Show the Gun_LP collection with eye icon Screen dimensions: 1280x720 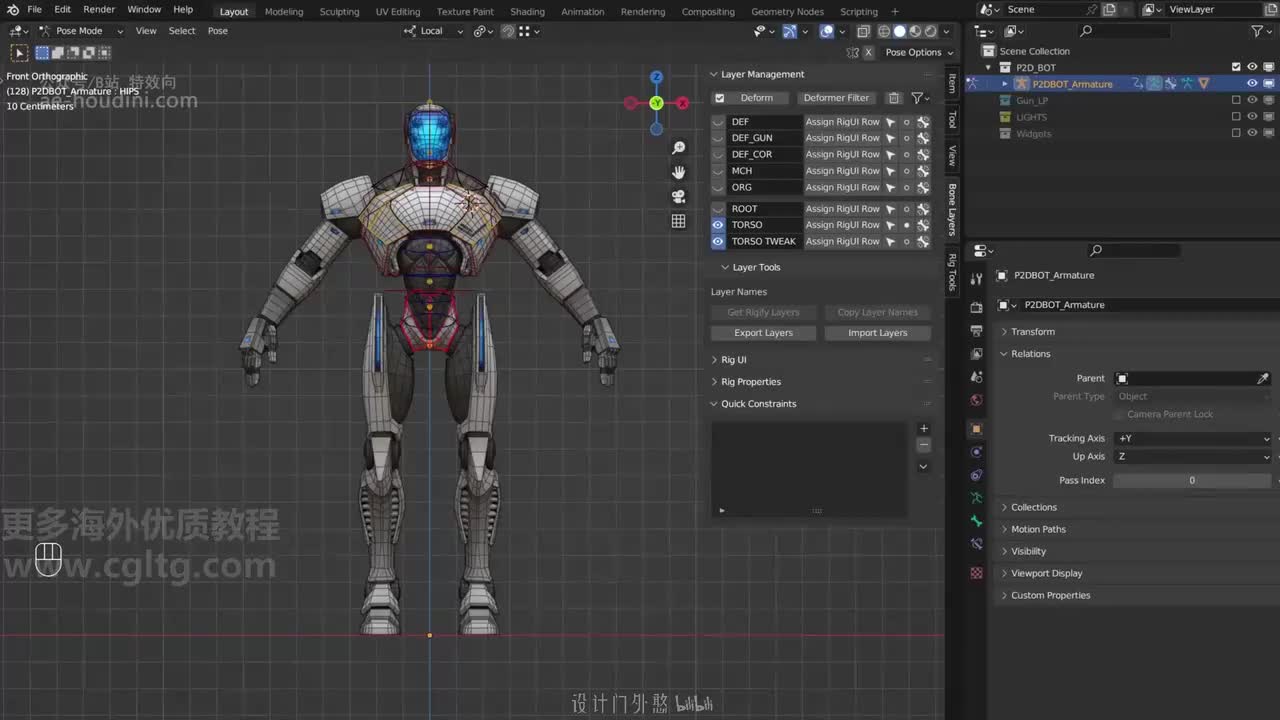coord(1252,100)
